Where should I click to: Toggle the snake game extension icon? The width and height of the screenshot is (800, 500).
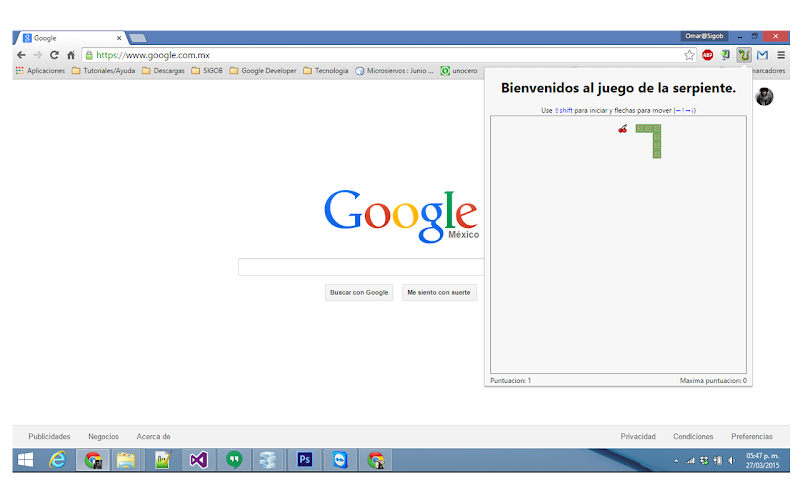744,55
